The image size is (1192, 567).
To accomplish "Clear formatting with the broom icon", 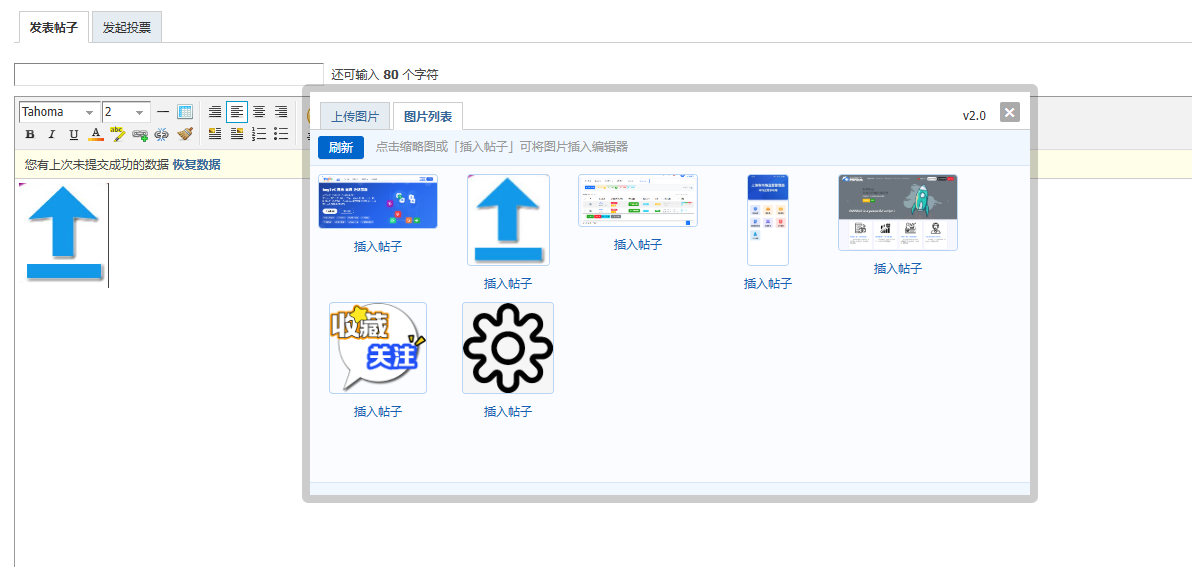I will (x=185, y=135).
